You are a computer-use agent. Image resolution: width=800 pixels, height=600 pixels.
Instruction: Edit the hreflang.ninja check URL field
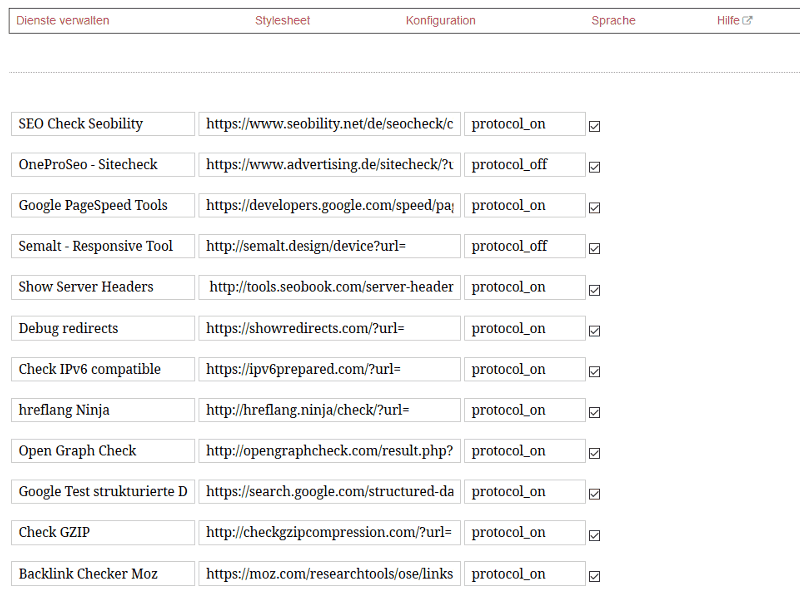[x=330, y=410]
